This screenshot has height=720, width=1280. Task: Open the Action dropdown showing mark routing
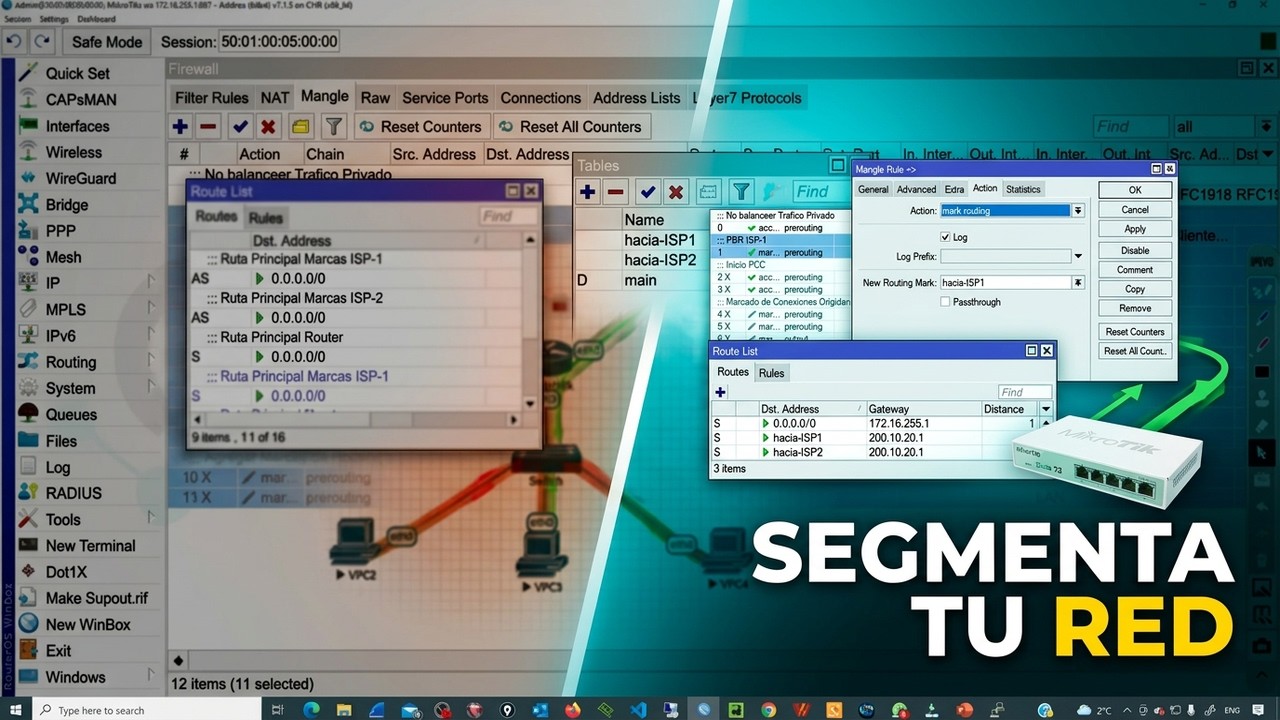pyautogui.click(x=1078, y=211)
